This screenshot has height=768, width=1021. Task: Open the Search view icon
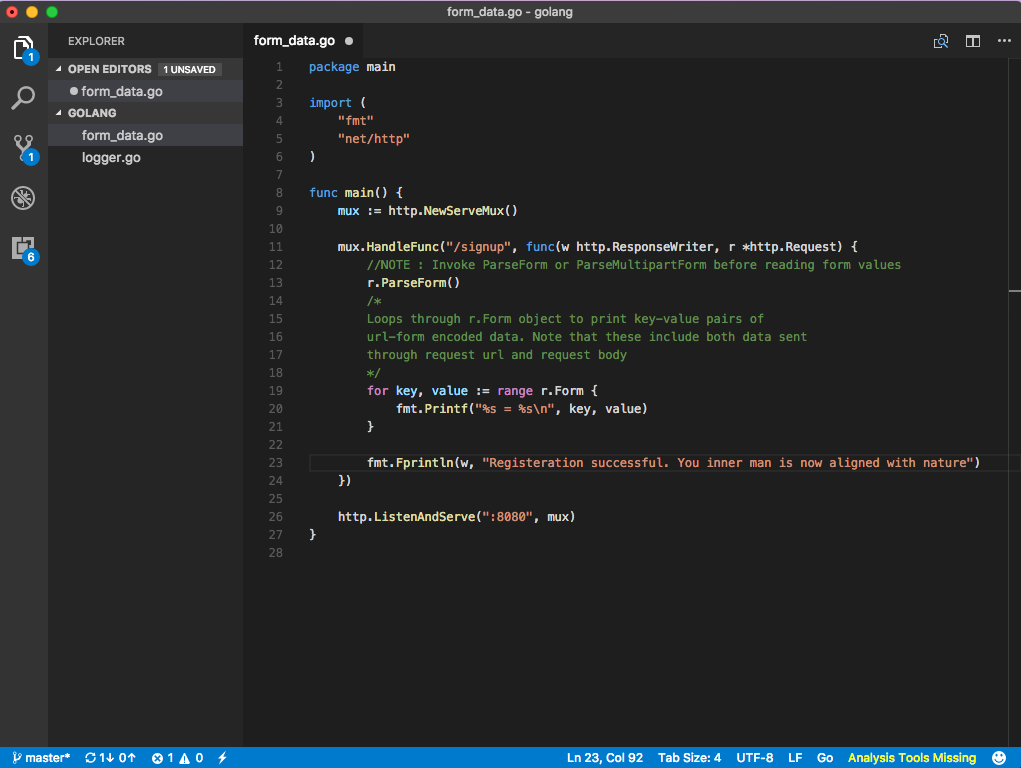[23, 98]
